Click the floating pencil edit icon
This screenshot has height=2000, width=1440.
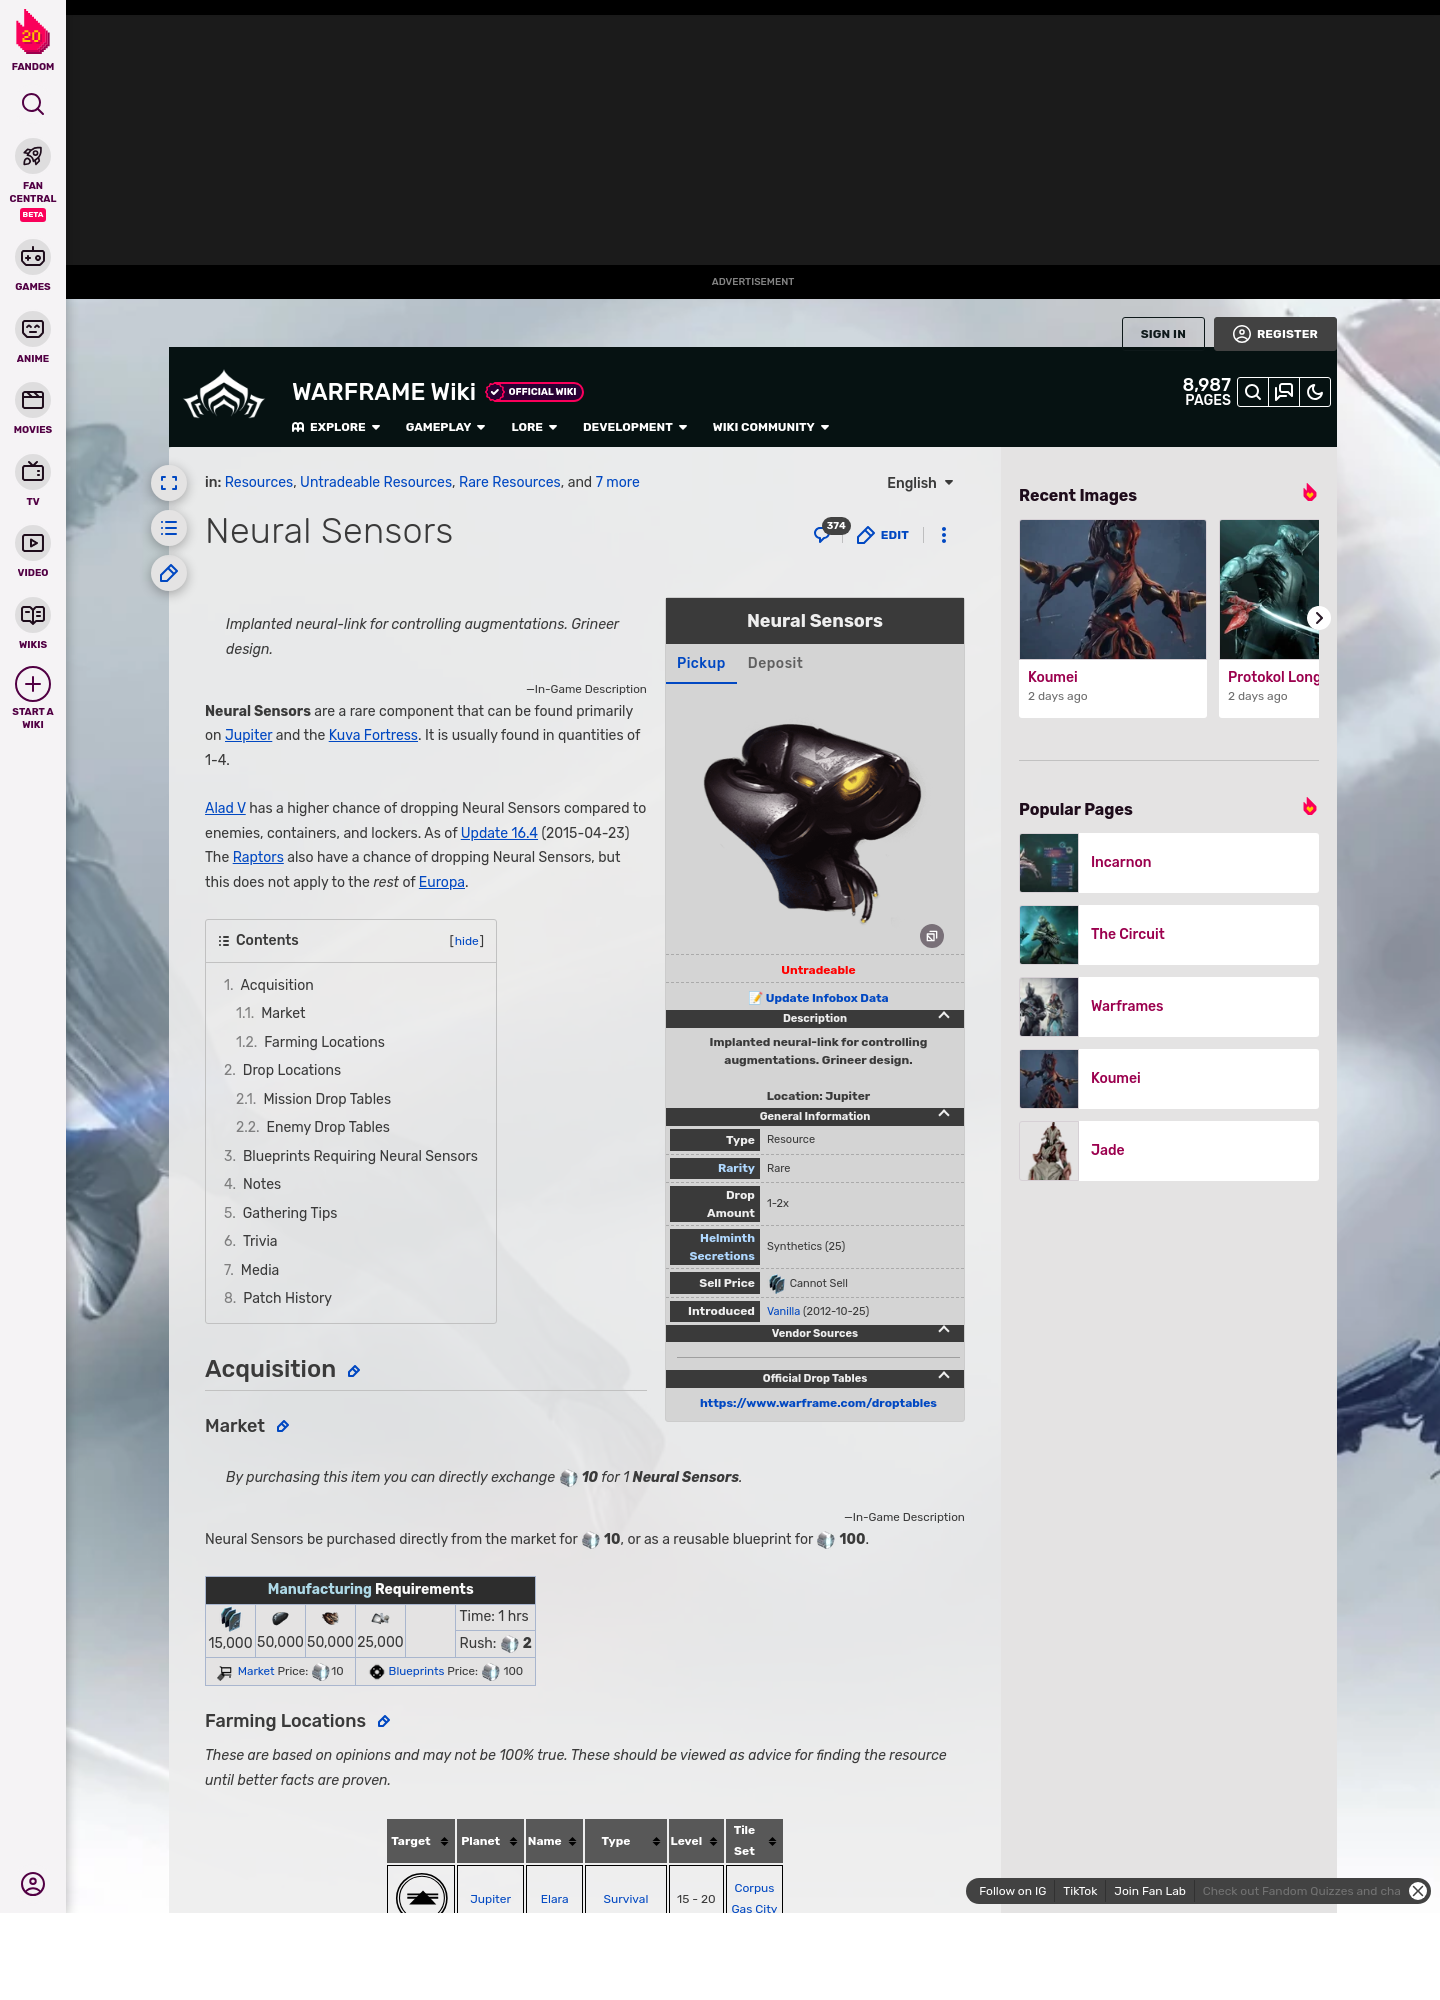169,573
